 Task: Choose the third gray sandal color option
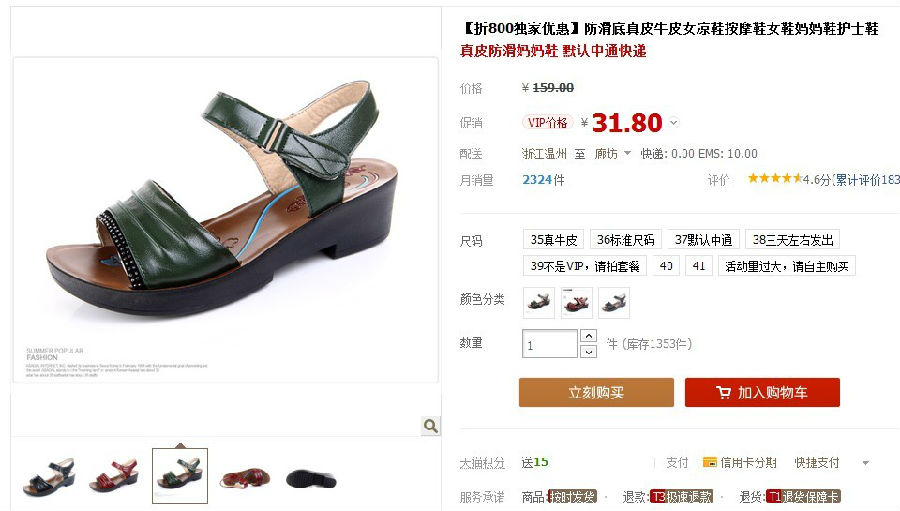(614, 303)
